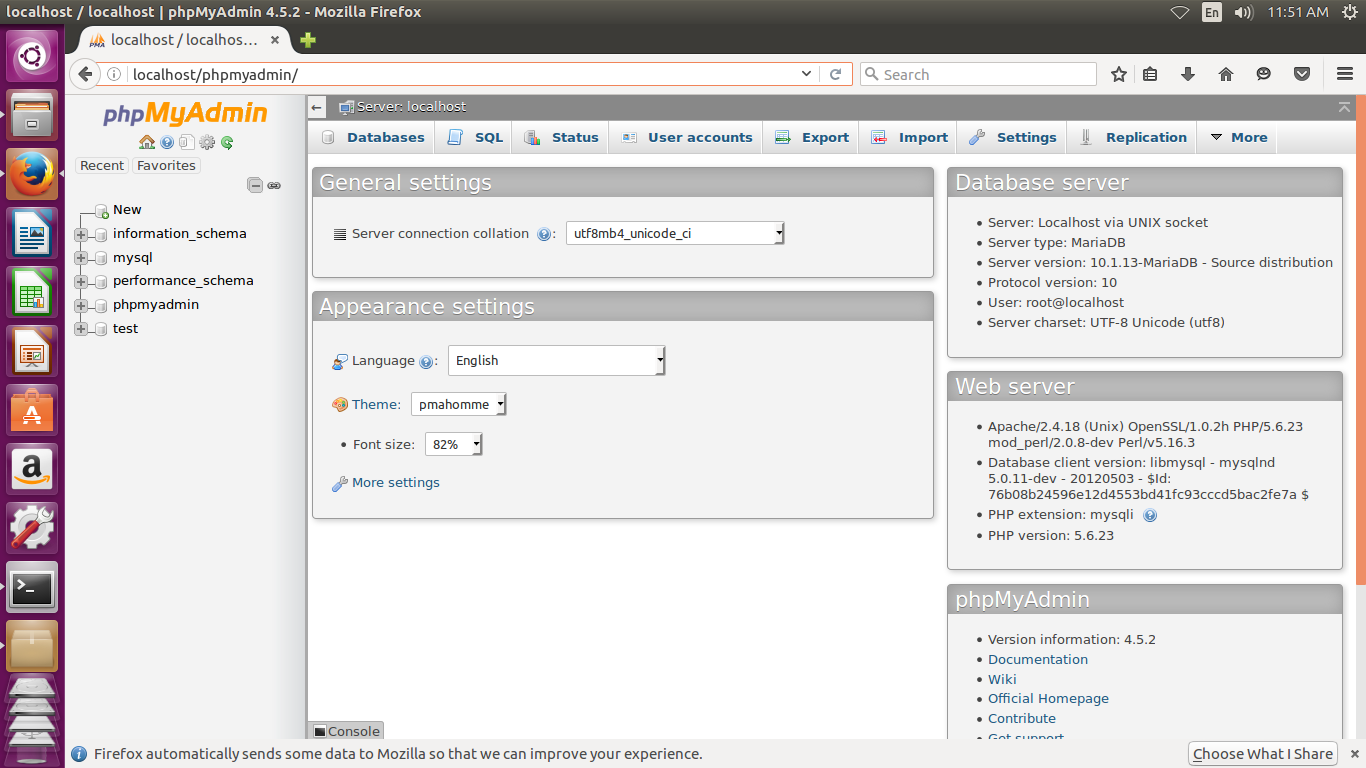
Task: Click help icon beside Language label
Action: pos(426,361)
